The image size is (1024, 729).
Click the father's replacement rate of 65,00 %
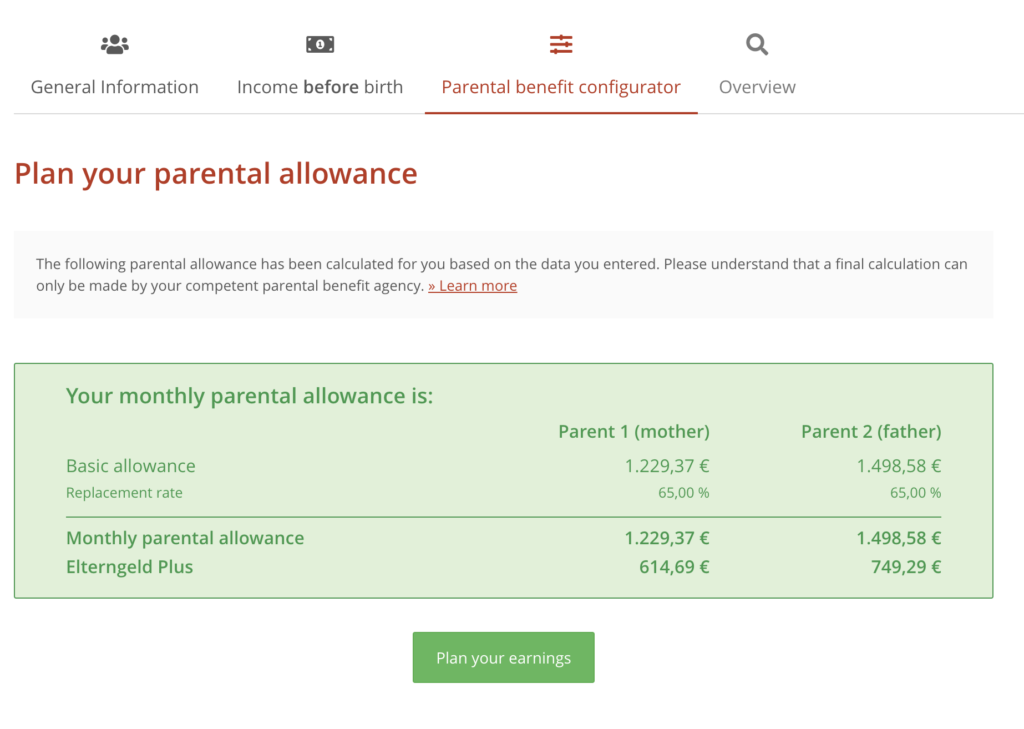click(918, 492)
